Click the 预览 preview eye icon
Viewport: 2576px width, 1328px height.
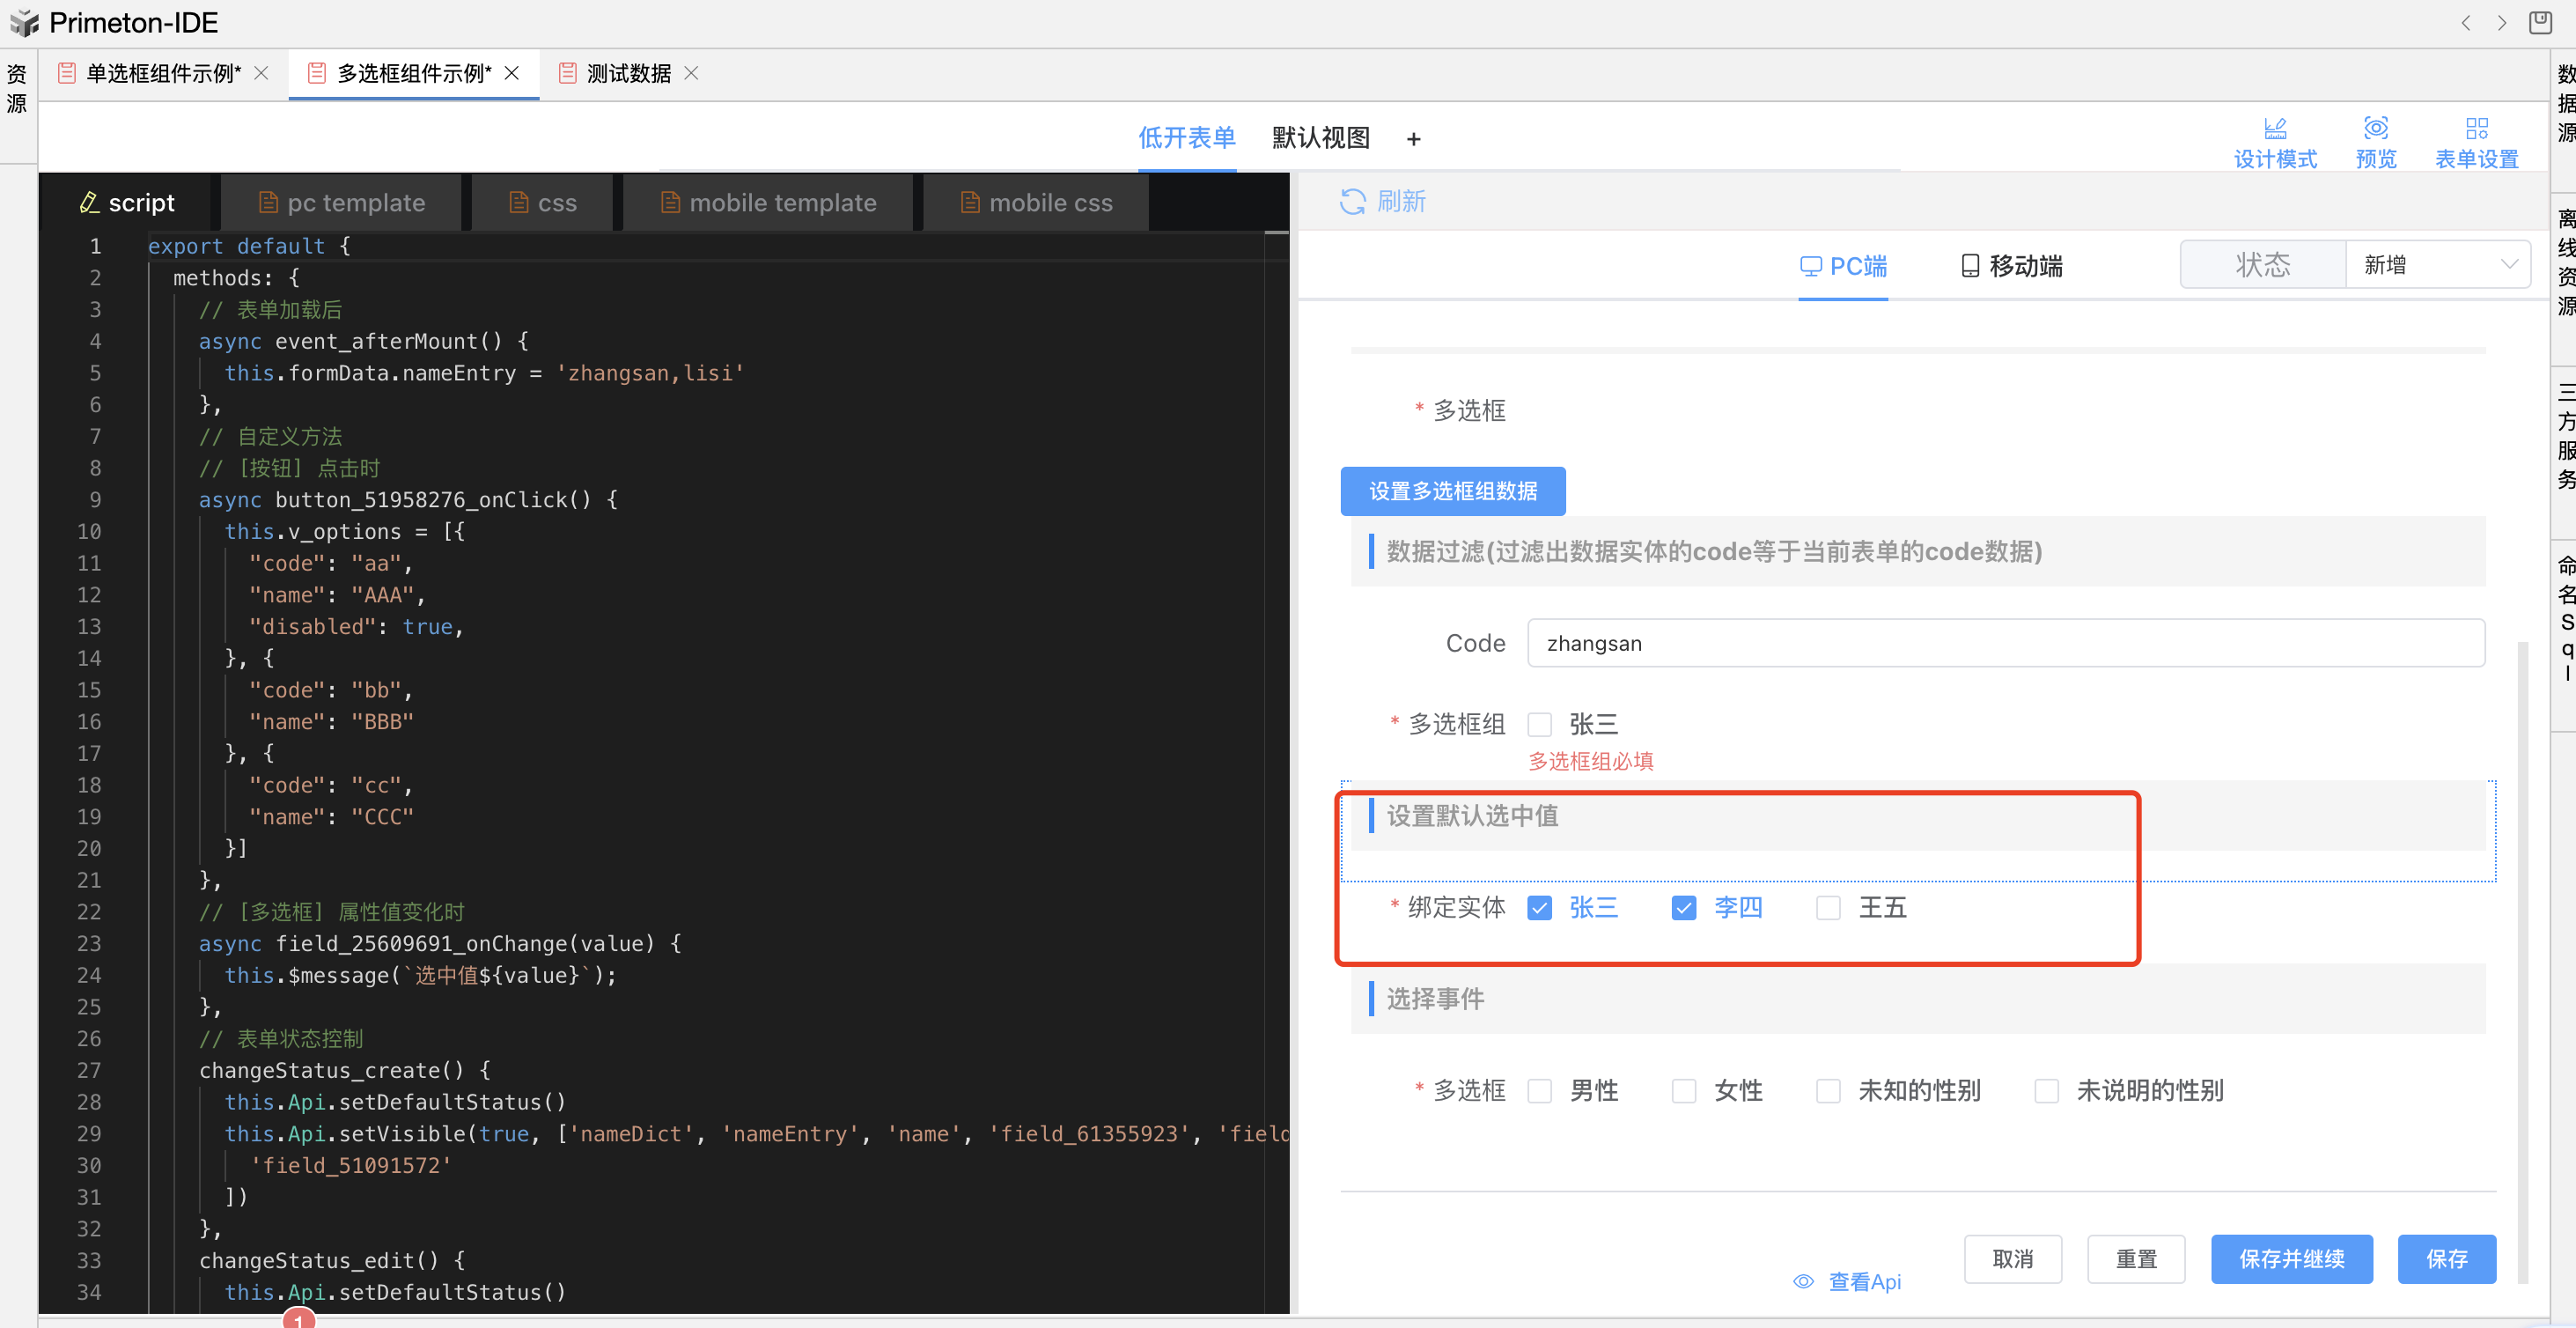coord(2375,129)
